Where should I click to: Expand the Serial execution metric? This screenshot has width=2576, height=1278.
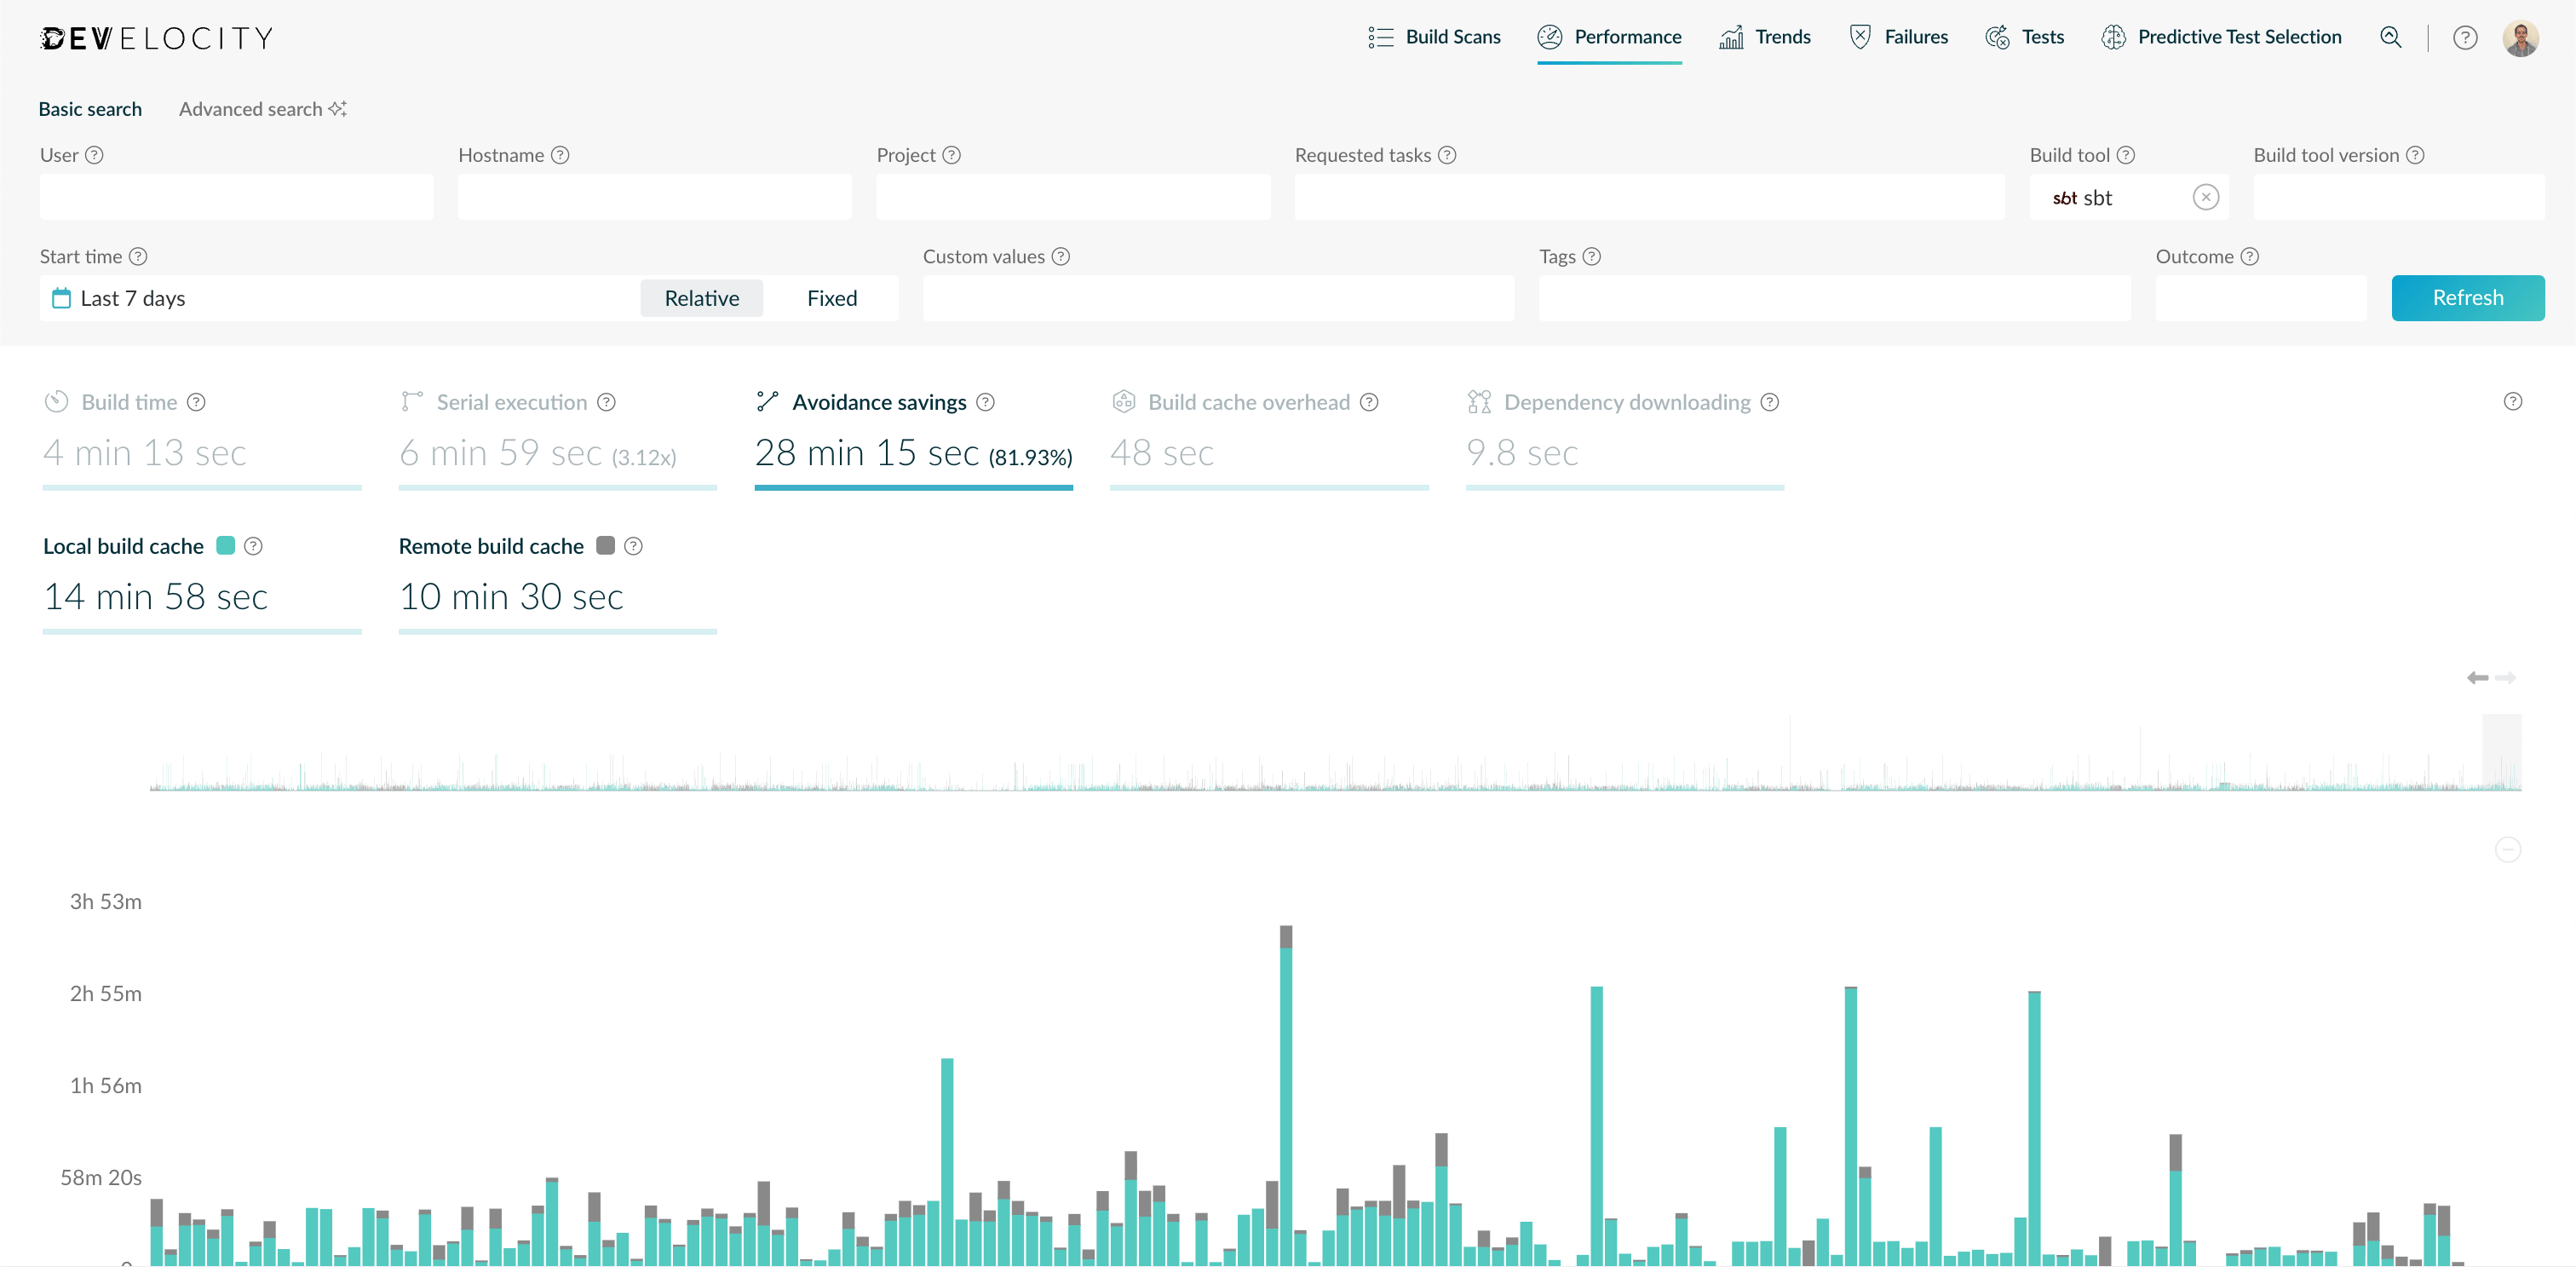[x=511, y=402]
